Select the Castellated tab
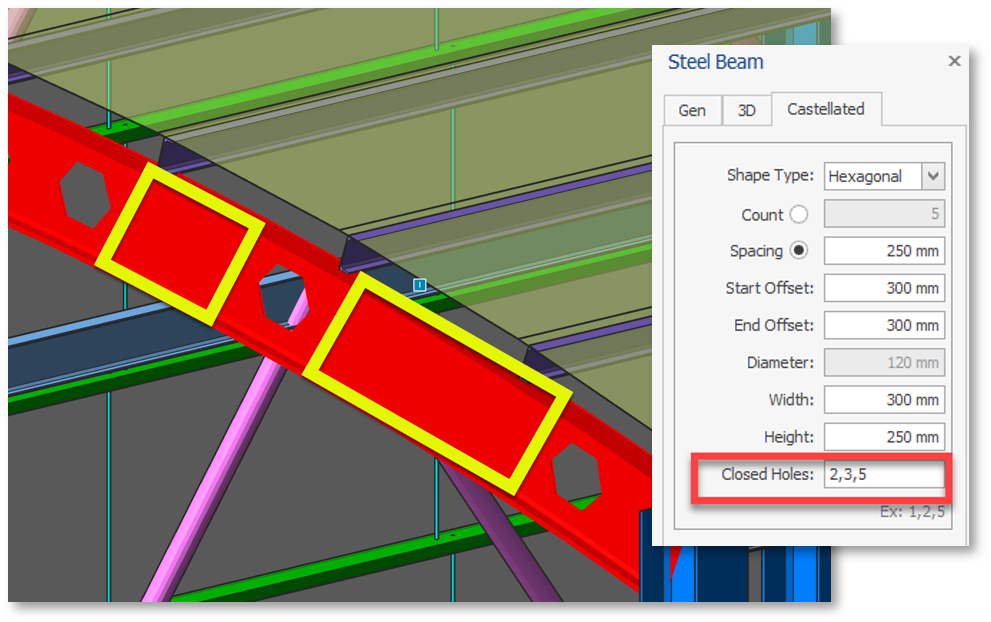 pos(825,109)
